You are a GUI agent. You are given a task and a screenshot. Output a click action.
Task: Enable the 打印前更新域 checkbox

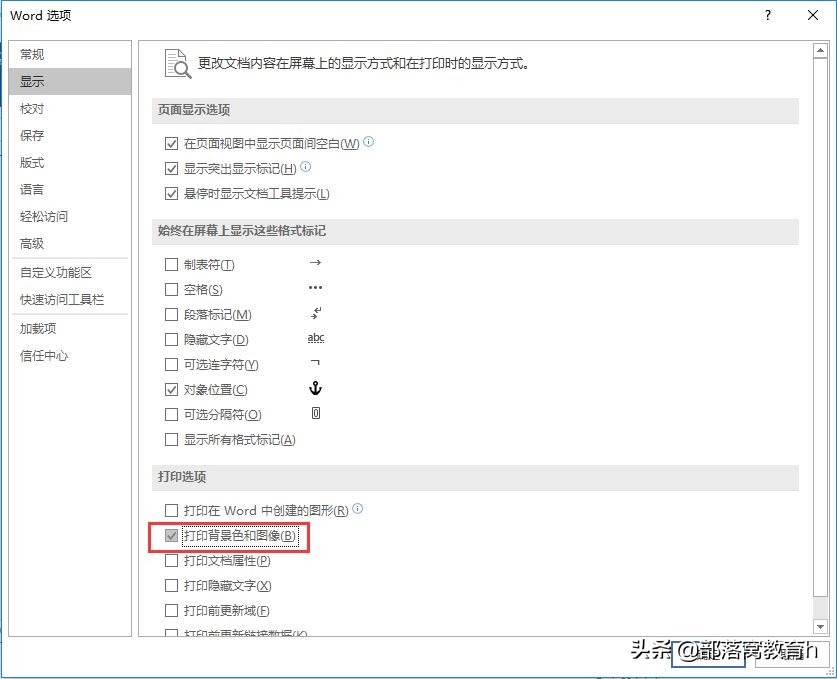tap(171, 610)
